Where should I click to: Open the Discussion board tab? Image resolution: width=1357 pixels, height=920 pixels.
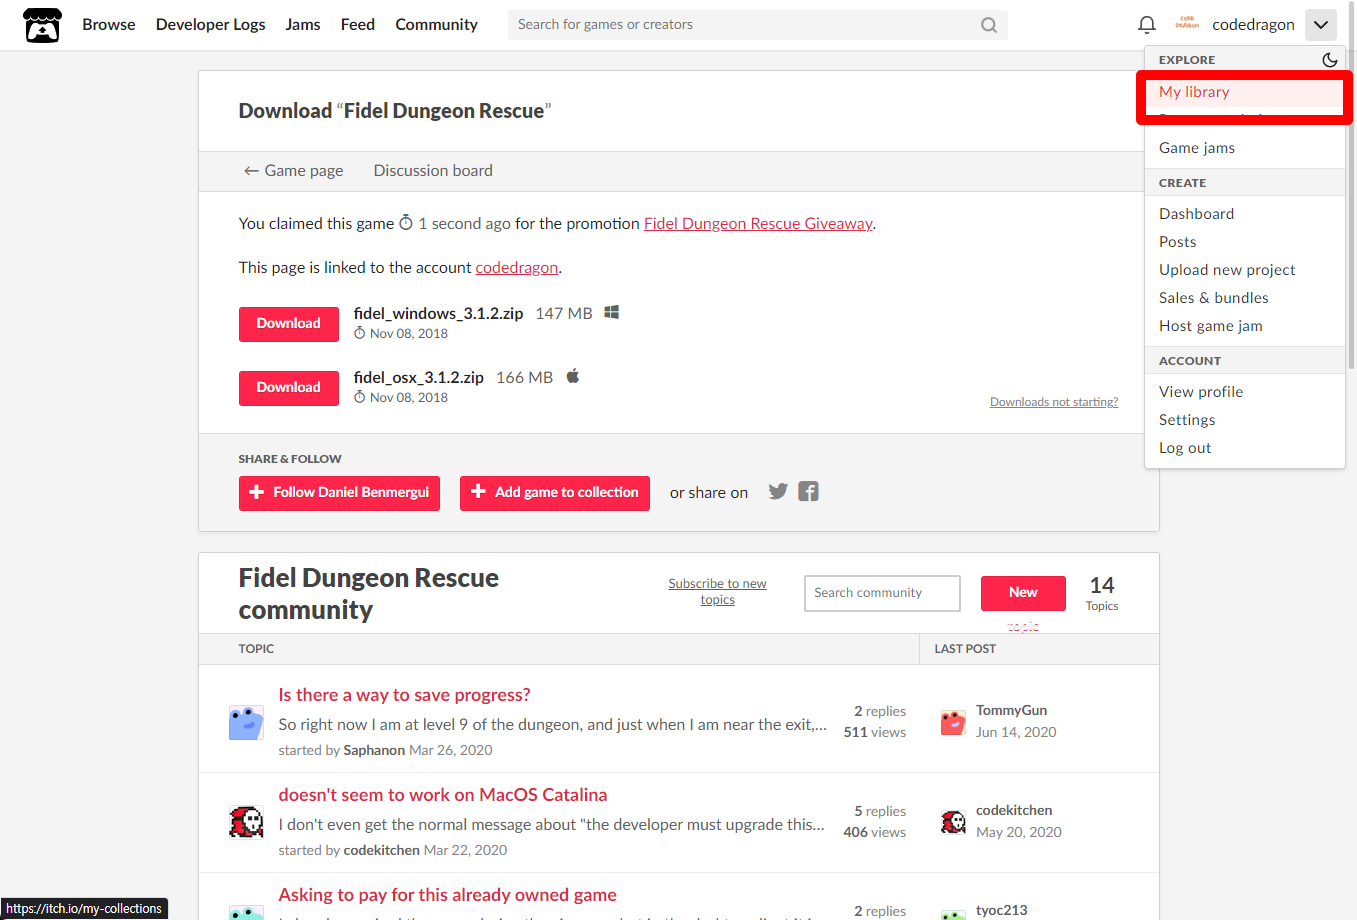pos(433,171)
